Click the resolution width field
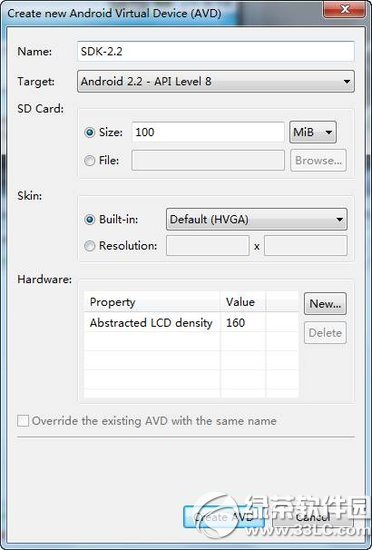The width and height of the screenshot is (372, 550). (208, 246)
